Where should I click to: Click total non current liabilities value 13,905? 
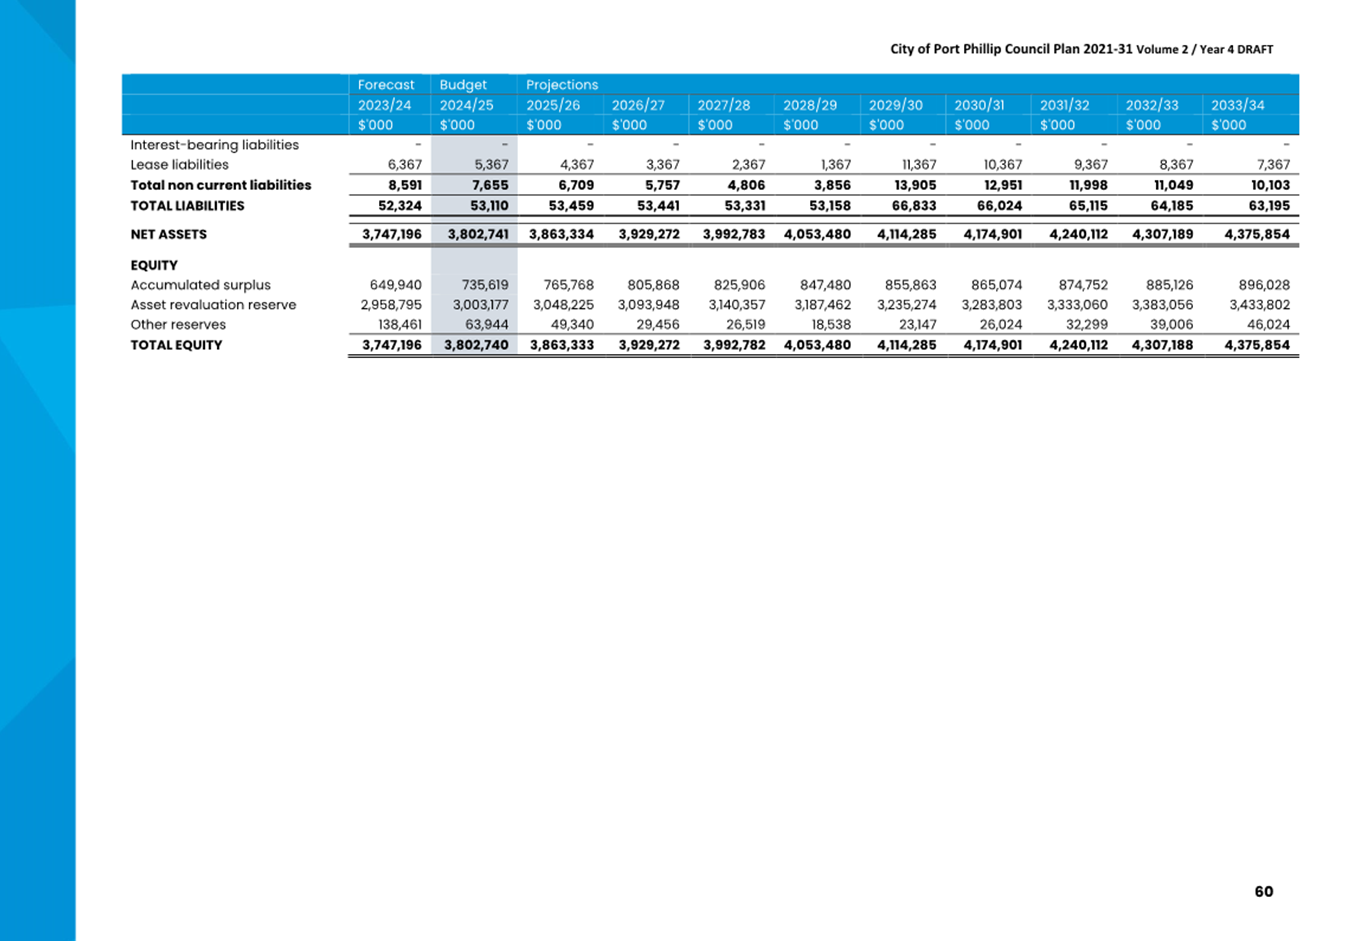pos(915,185)
